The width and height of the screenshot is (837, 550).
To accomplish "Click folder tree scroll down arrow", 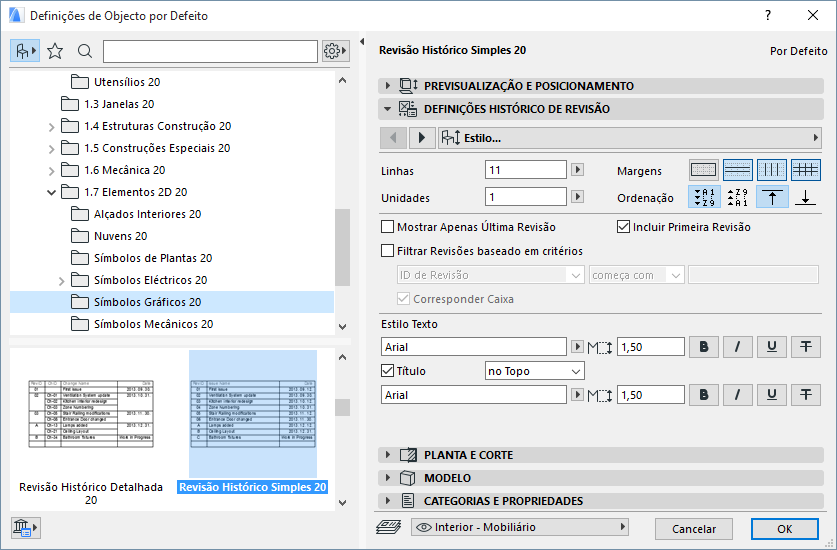I will coord(343,326).
